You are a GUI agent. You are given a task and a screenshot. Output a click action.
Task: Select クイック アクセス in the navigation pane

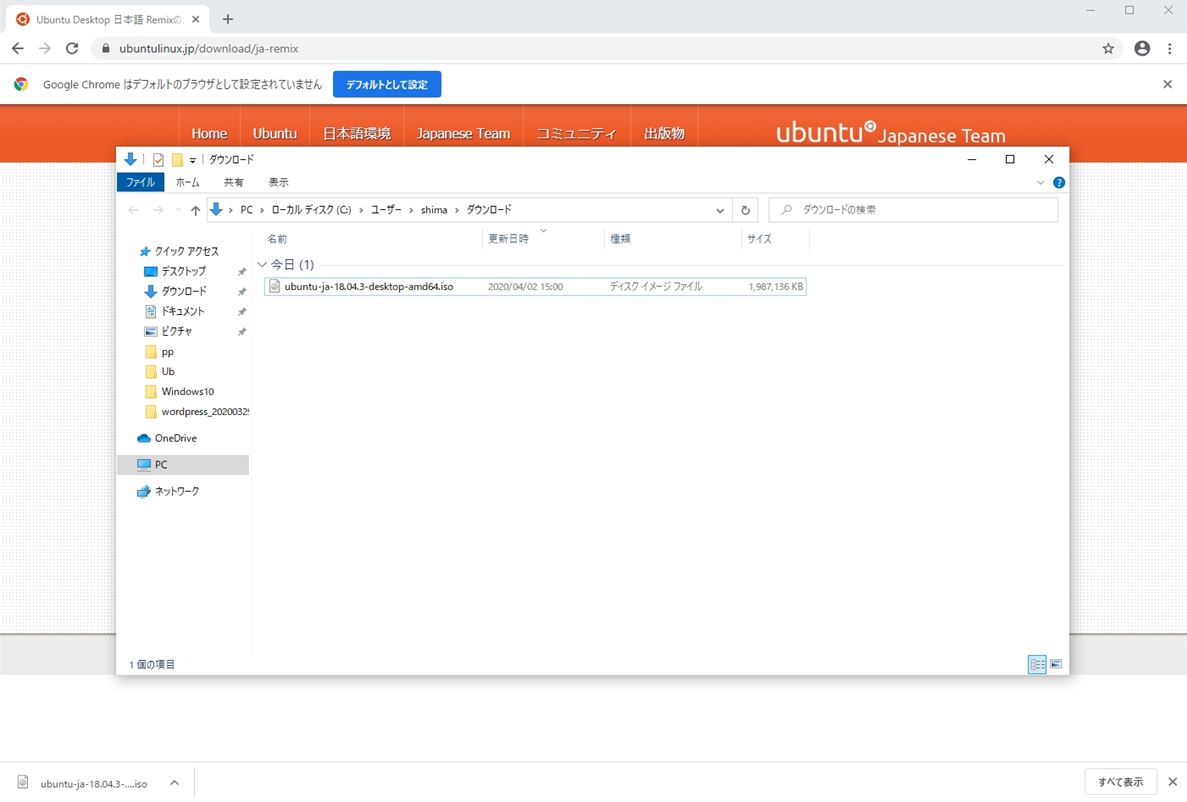click(186, 251)
